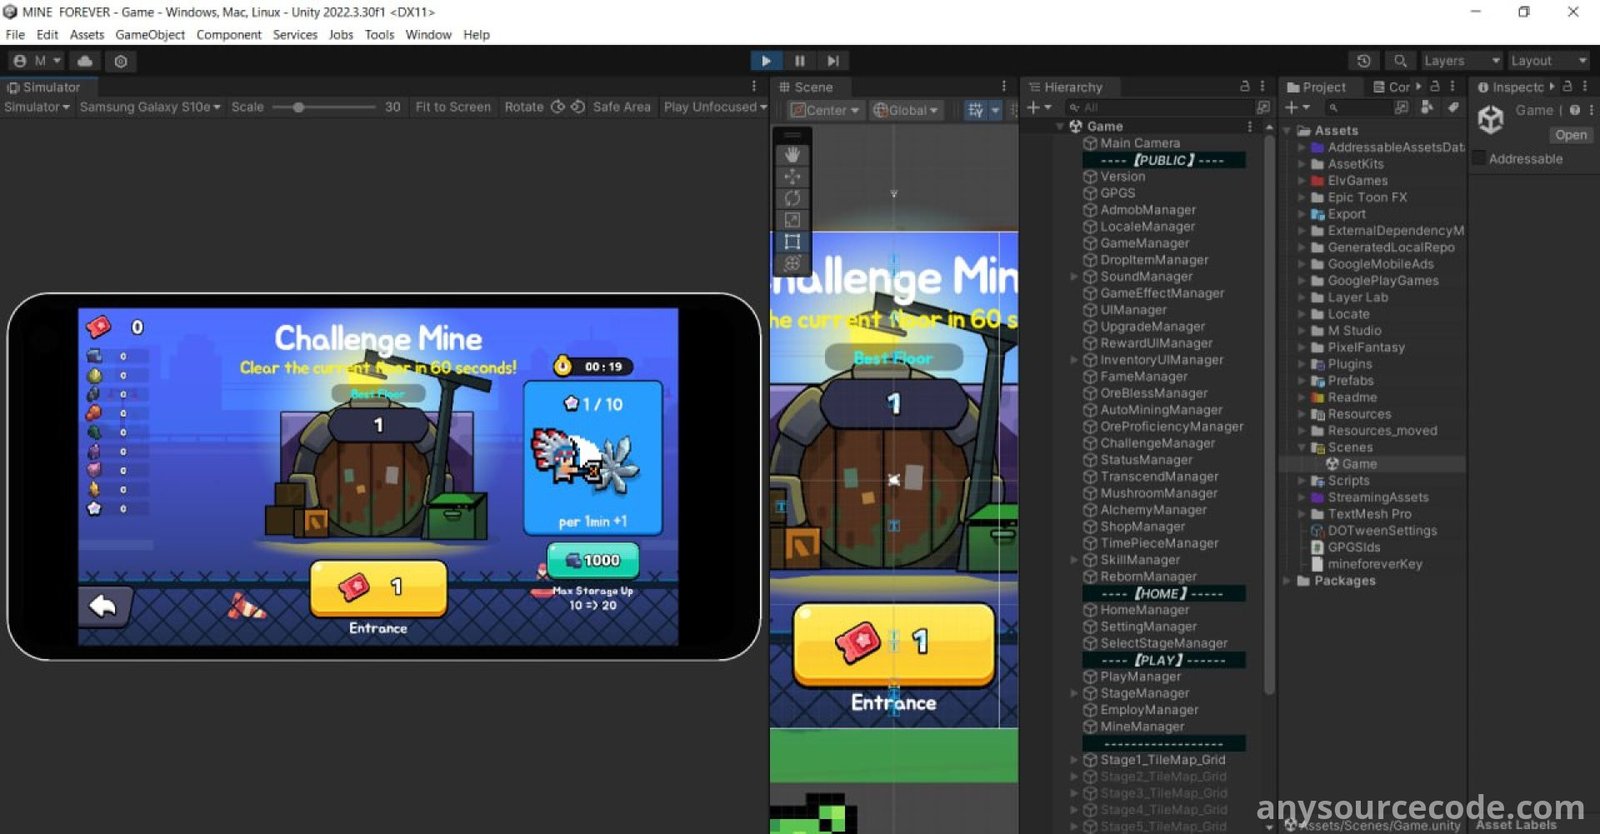Image resolution: width=1600 pixels, height=834 pixels.
Task: Open the Inspector help icon
Action: 1575,110
